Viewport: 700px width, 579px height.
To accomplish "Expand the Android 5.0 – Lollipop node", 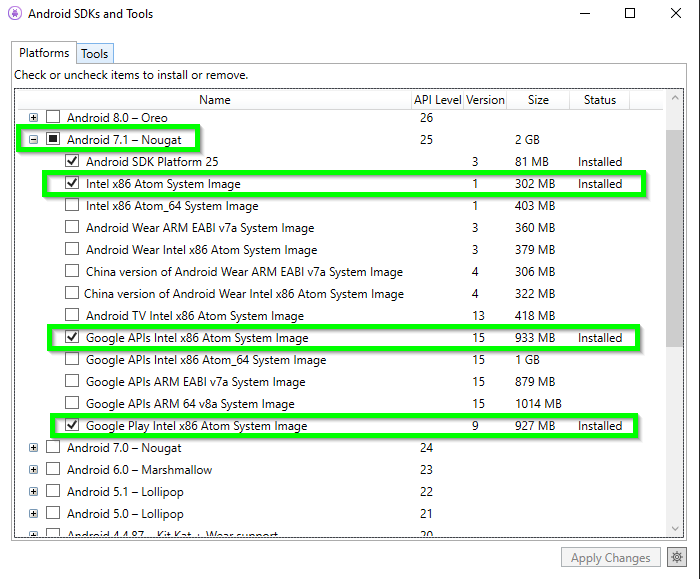I will pos(33,513).
